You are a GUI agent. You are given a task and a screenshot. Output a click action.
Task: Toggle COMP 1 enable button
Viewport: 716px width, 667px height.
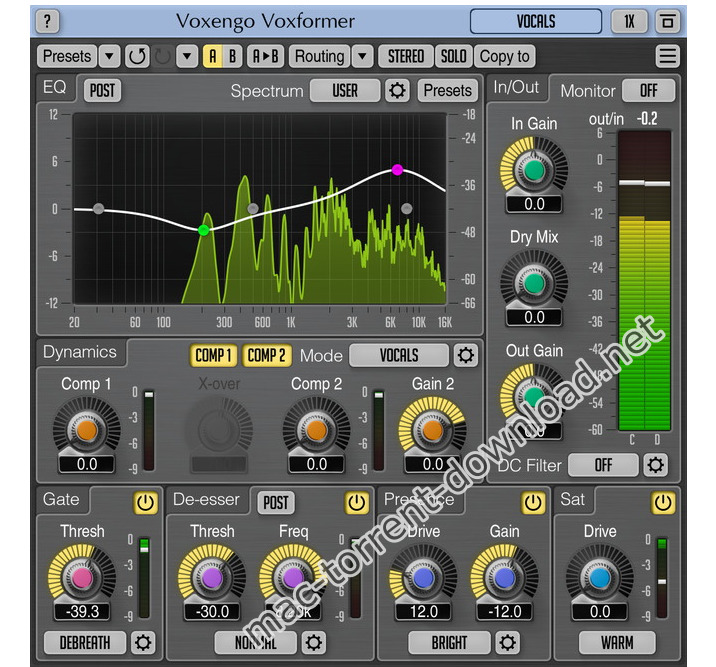[214, 355]
